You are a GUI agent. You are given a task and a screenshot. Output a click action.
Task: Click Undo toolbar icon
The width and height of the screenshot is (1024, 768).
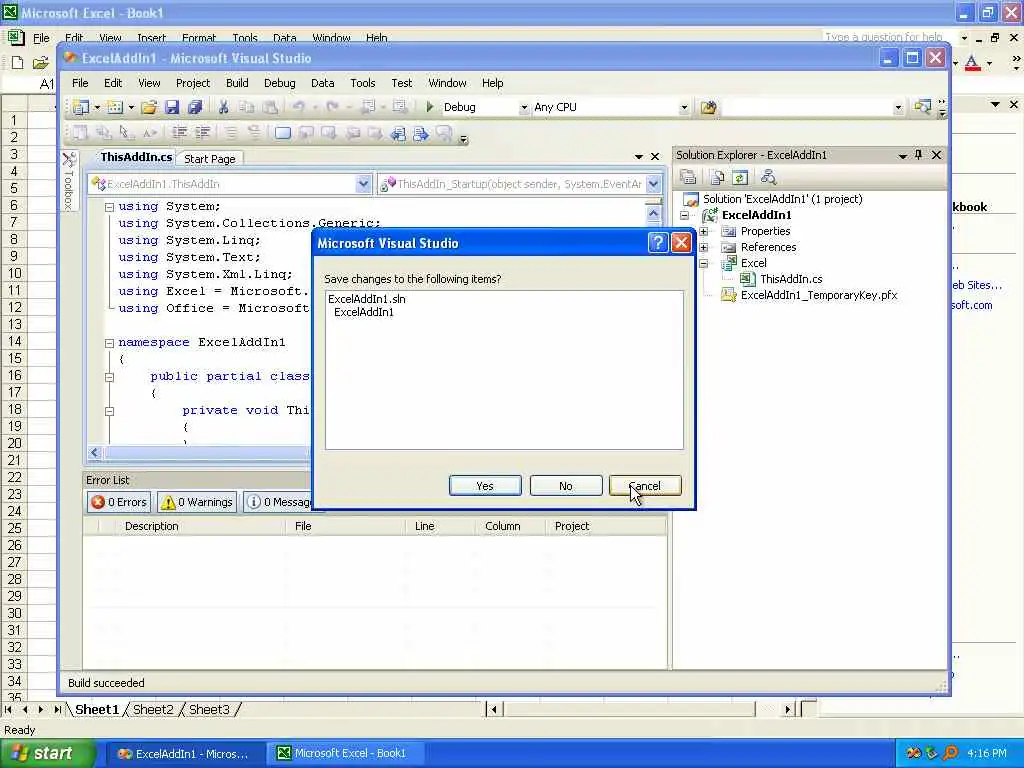(x=298, y=107)
